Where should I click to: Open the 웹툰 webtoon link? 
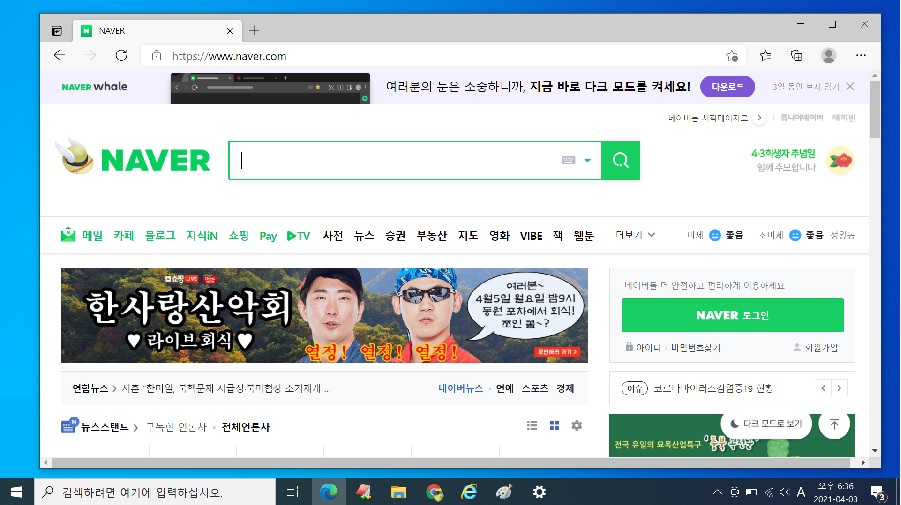584,236
